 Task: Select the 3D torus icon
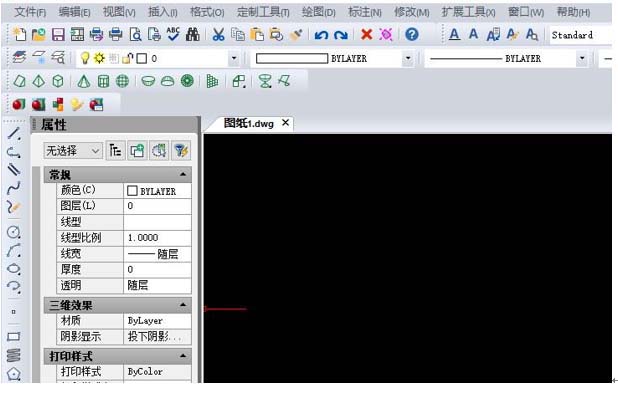187,81
